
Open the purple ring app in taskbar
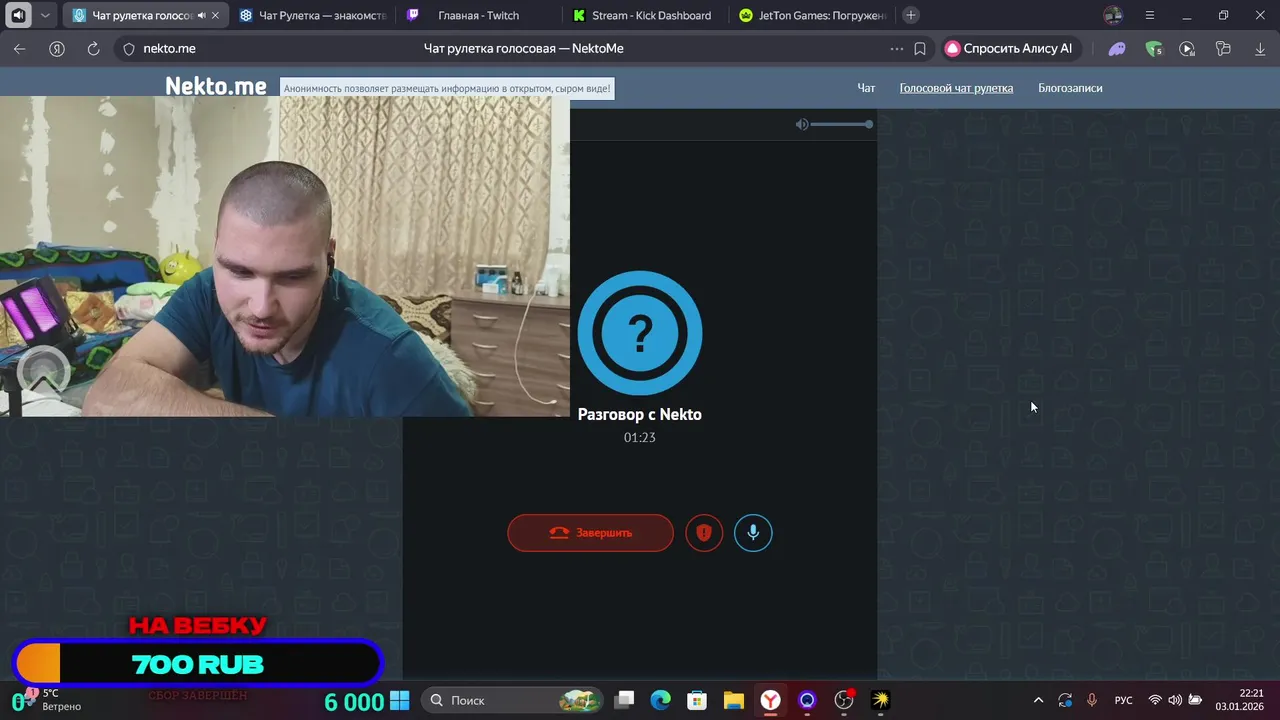807,700
